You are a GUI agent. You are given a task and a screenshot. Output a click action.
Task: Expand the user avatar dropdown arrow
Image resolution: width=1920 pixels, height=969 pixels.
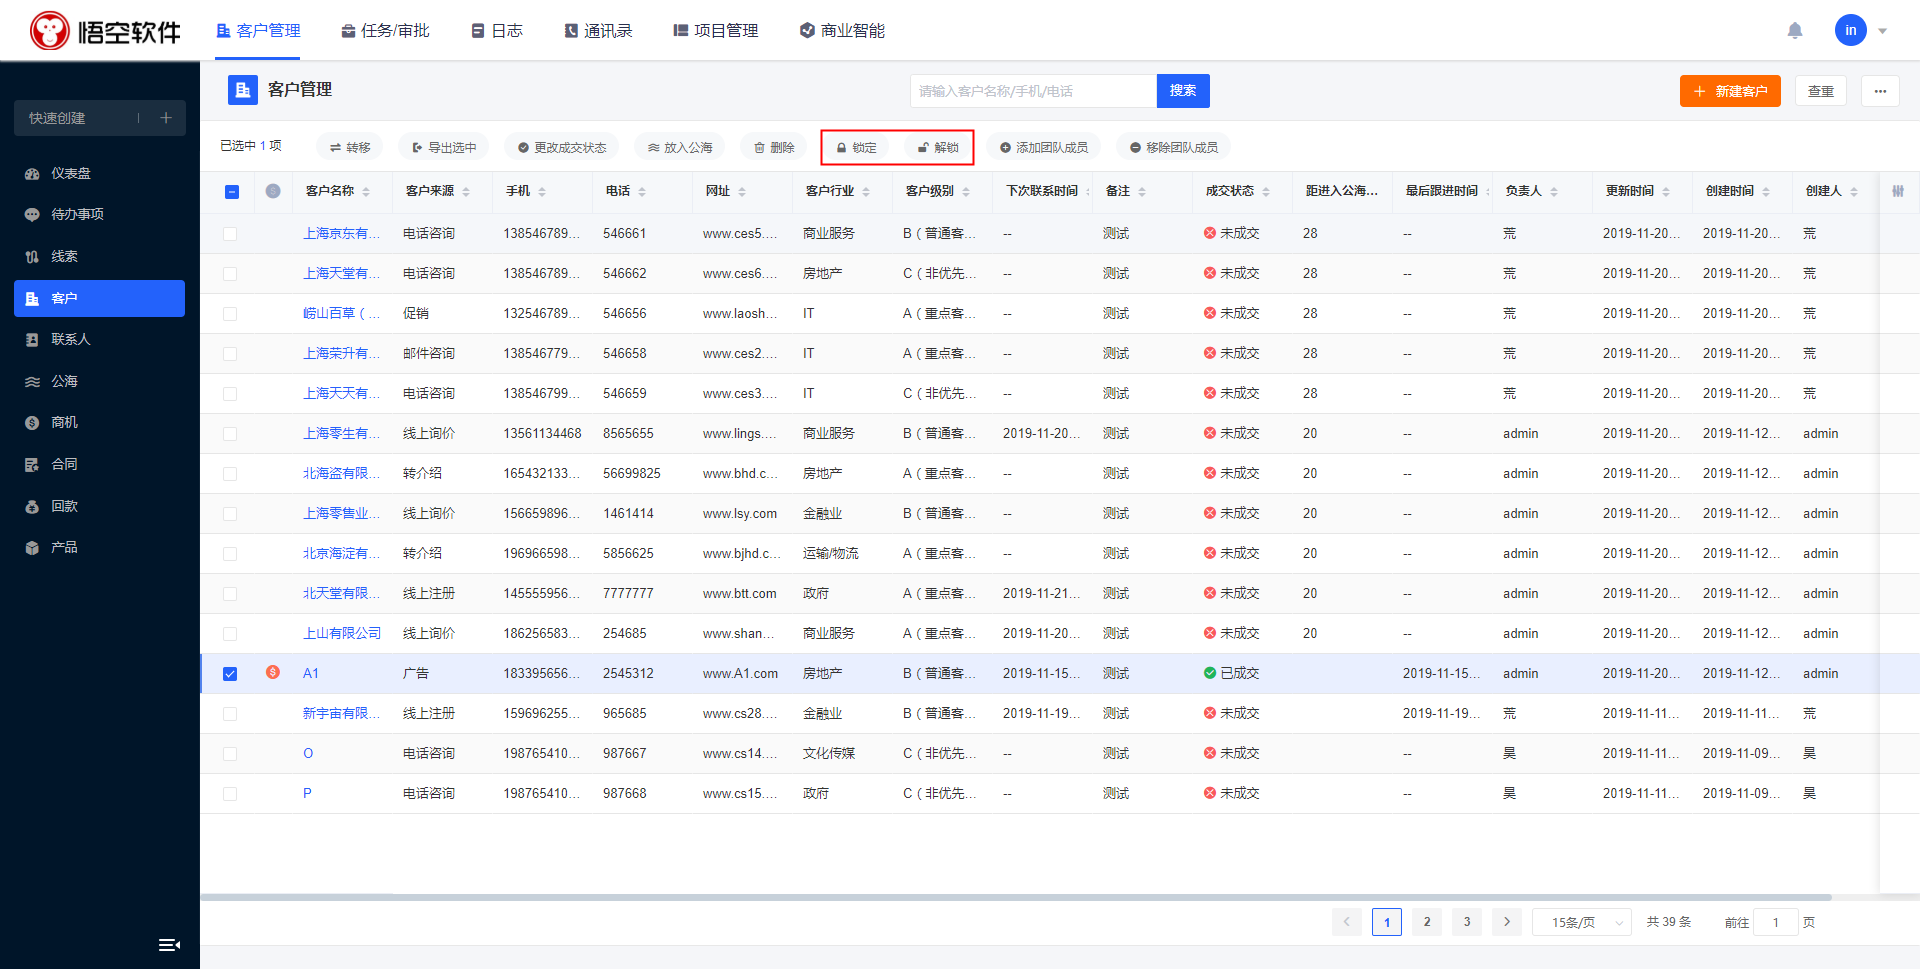point(1882,31)
